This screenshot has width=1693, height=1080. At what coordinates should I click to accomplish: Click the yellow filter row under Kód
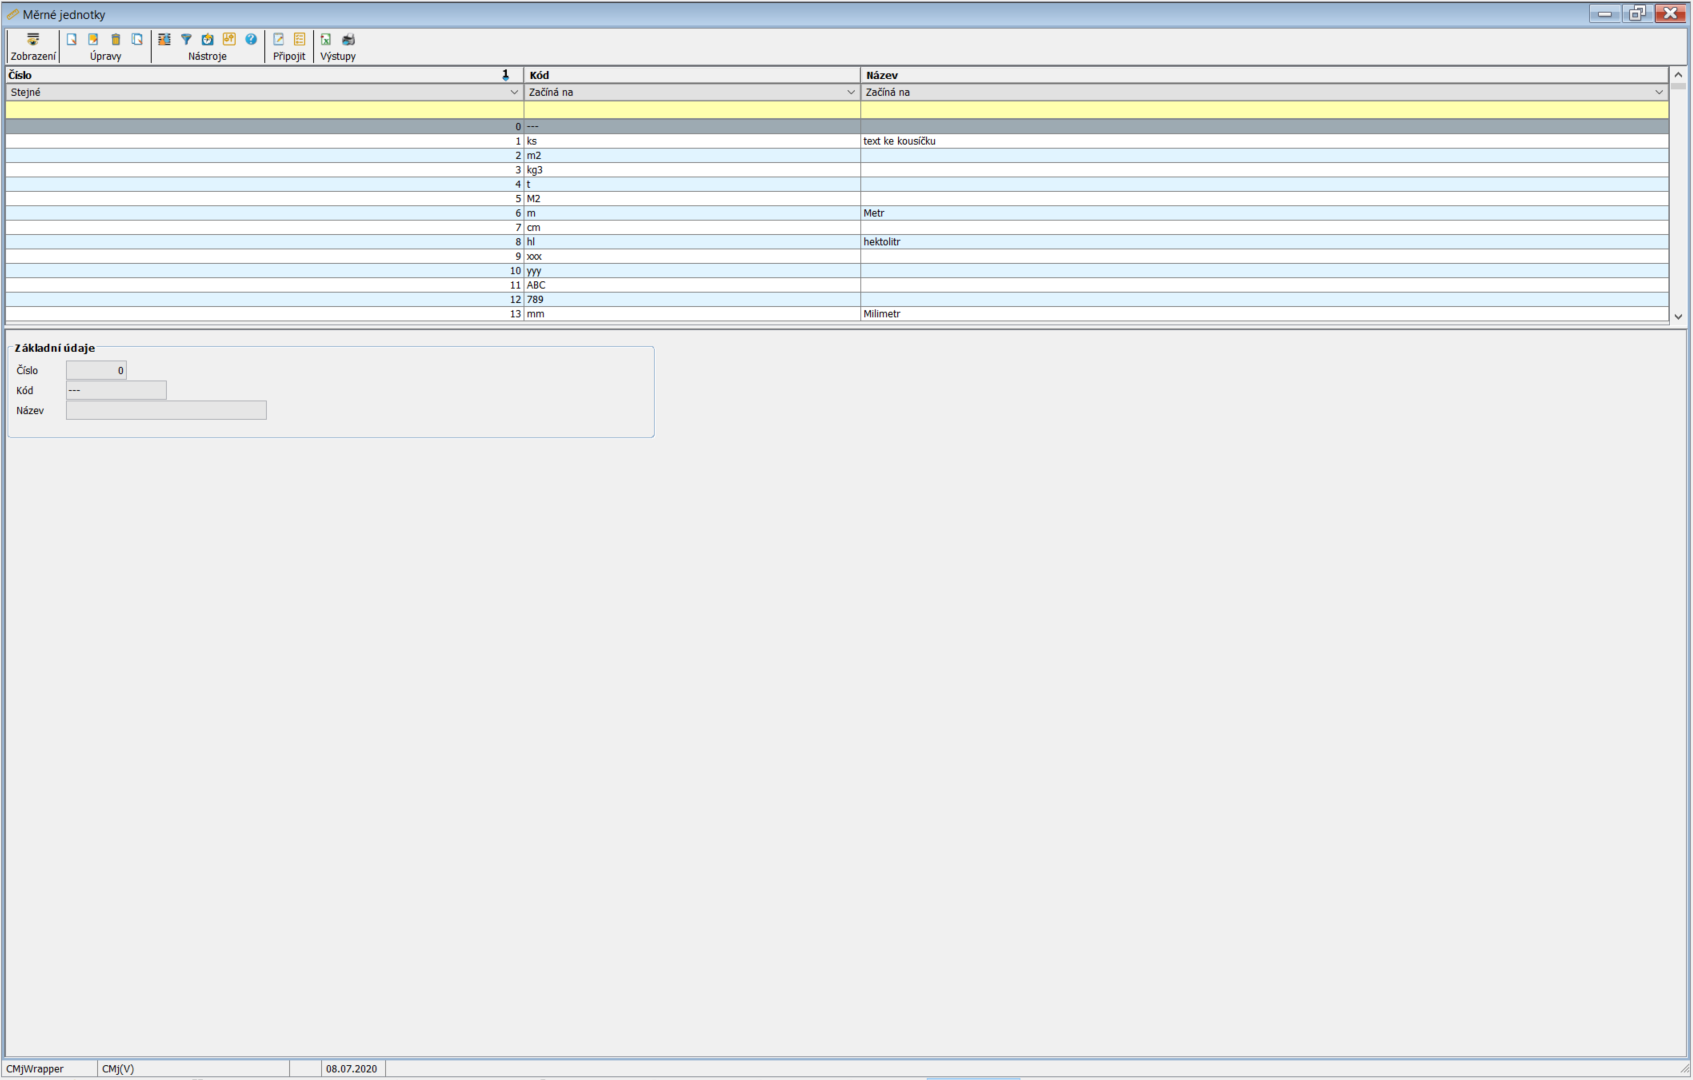[x=691, y=109]
